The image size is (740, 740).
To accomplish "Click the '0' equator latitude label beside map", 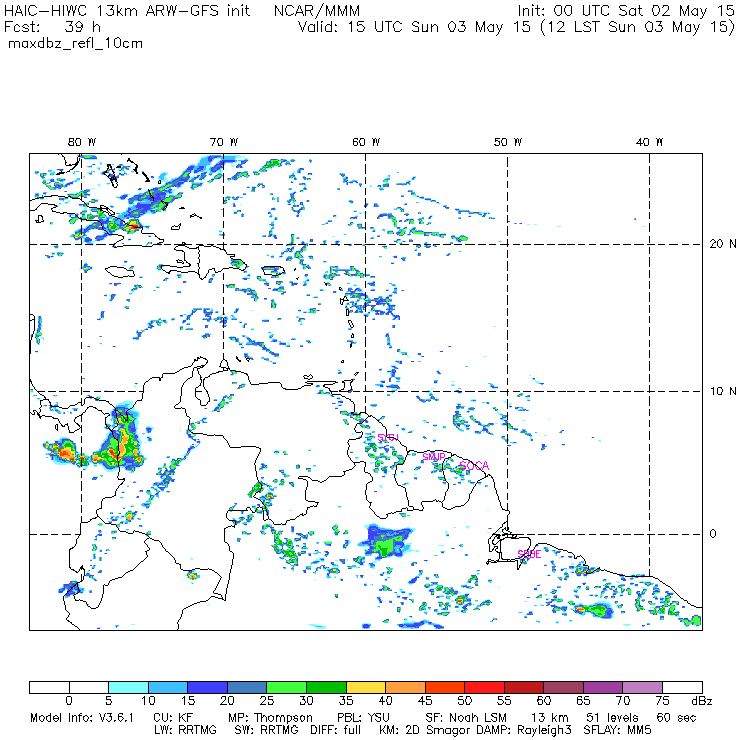I will [x=713, y=534].
